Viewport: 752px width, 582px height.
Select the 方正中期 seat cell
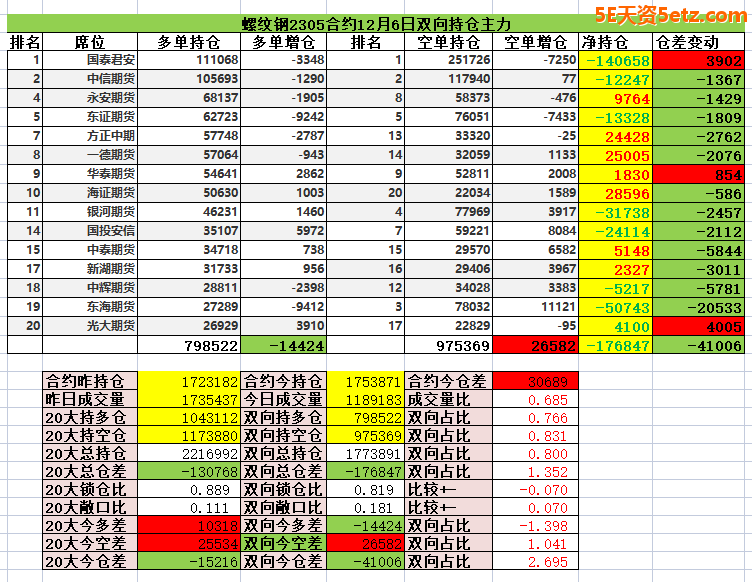tap(90, 136)
